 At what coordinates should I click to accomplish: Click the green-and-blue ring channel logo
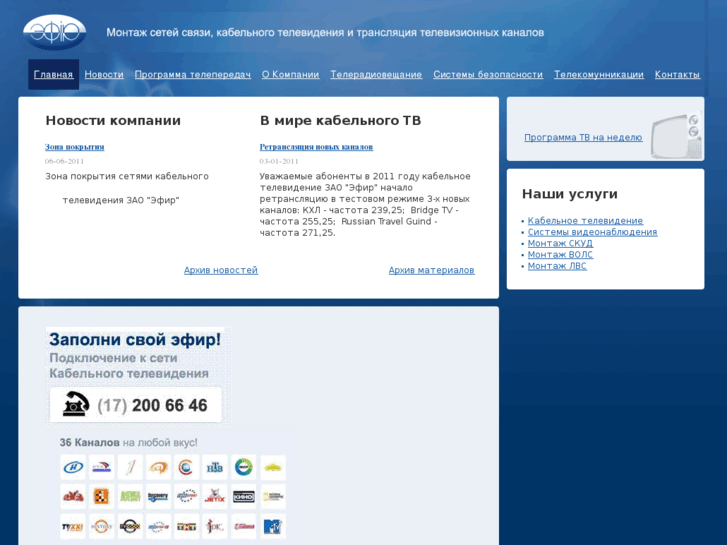[x=243, y=467]
